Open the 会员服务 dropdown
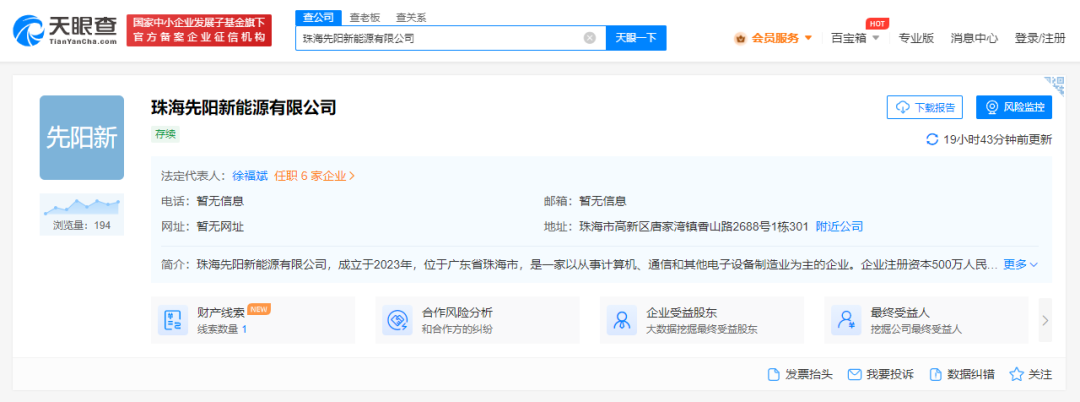 (781, 38)
